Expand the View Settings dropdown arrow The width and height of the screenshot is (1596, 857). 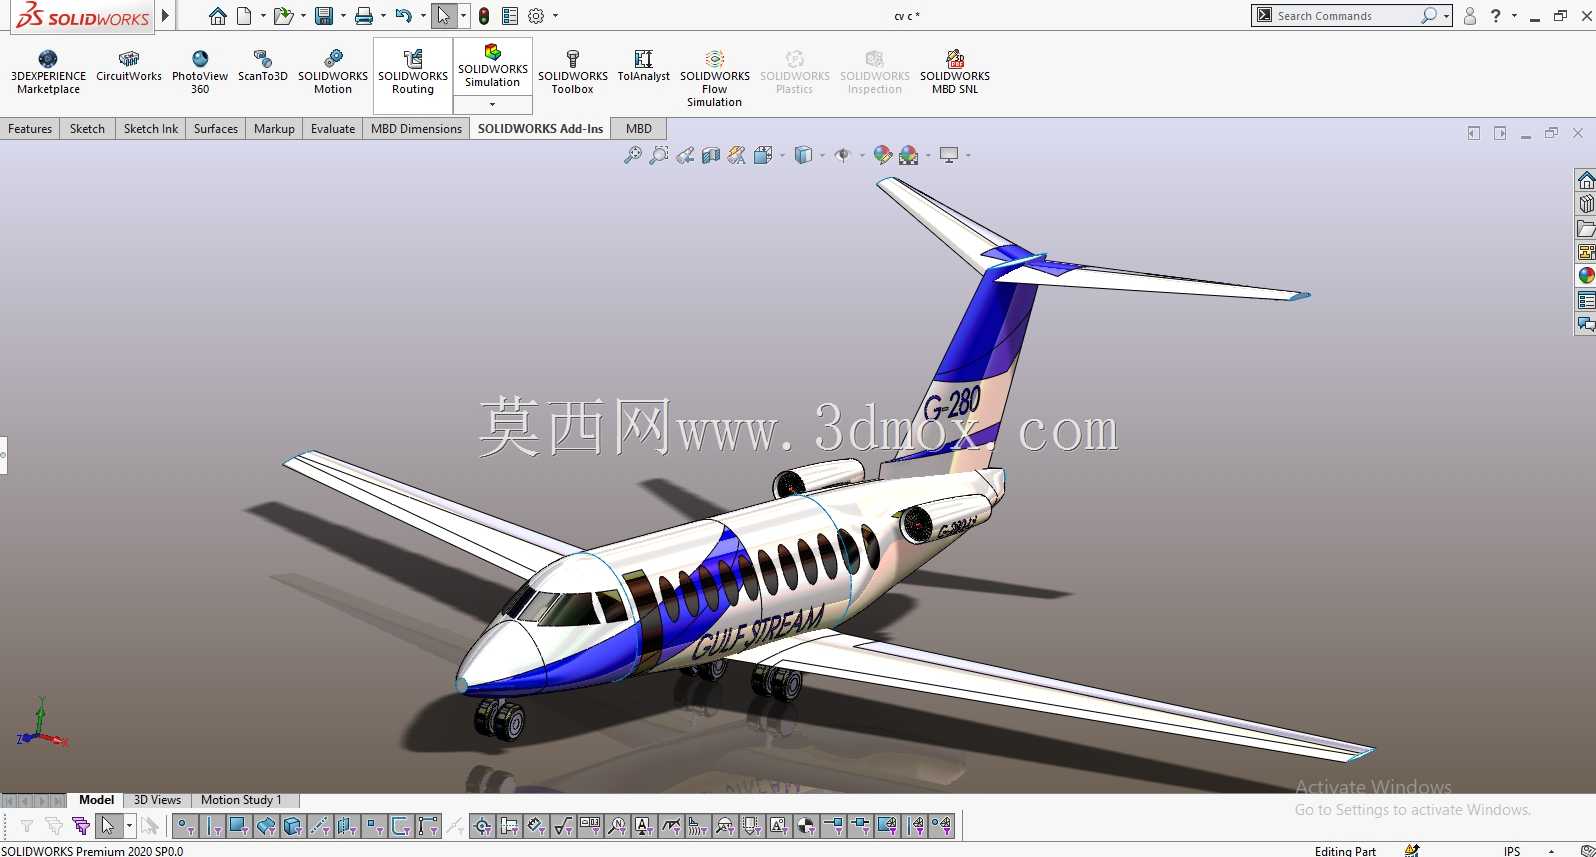(x=968, y=155)
